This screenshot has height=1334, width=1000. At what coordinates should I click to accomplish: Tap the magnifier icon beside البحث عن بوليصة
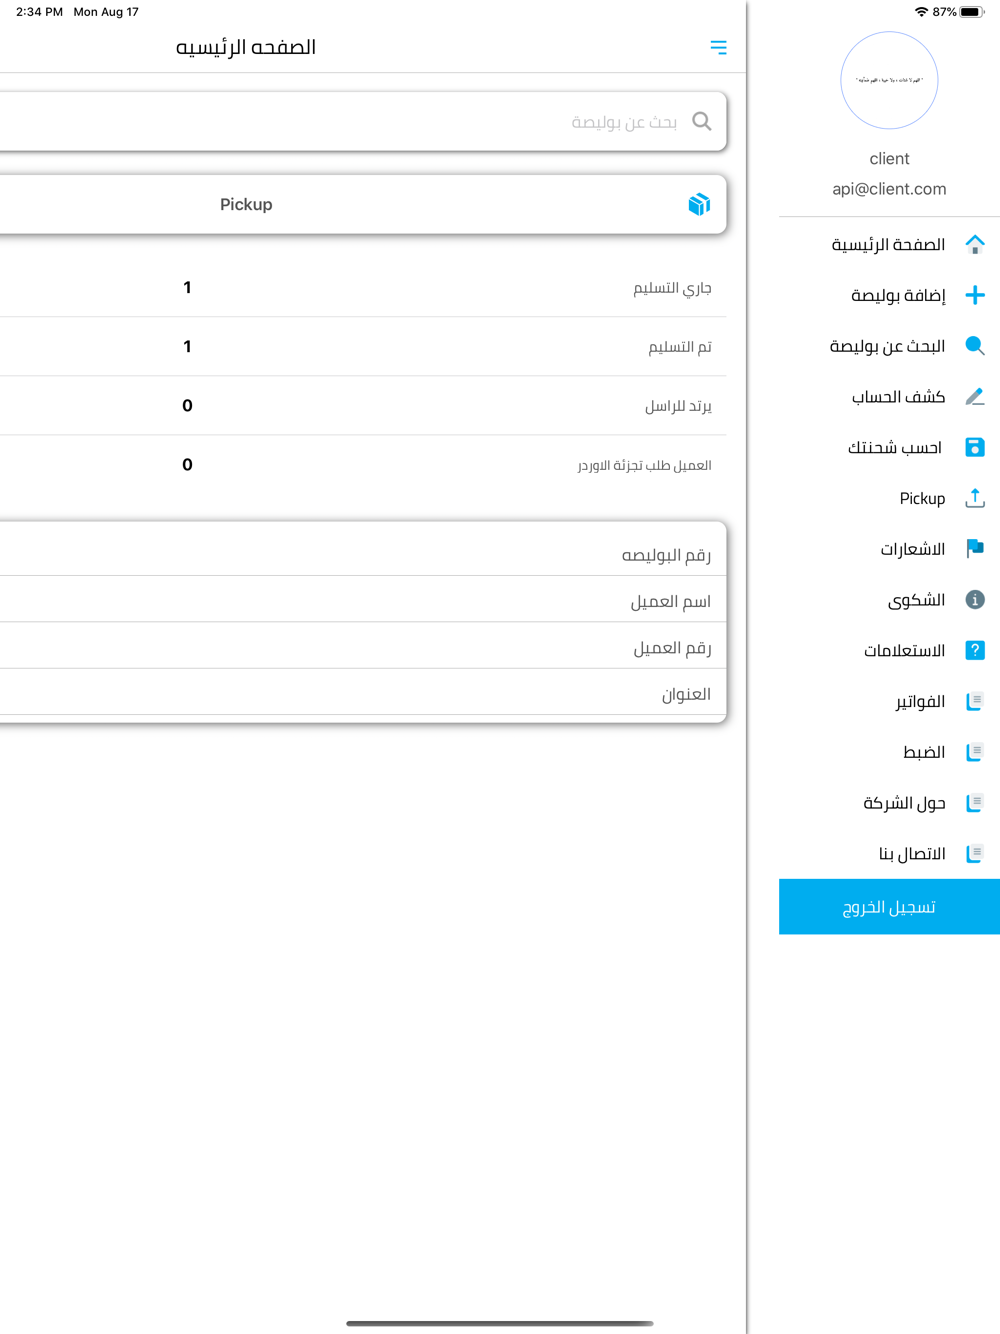[x=975, y=346]
